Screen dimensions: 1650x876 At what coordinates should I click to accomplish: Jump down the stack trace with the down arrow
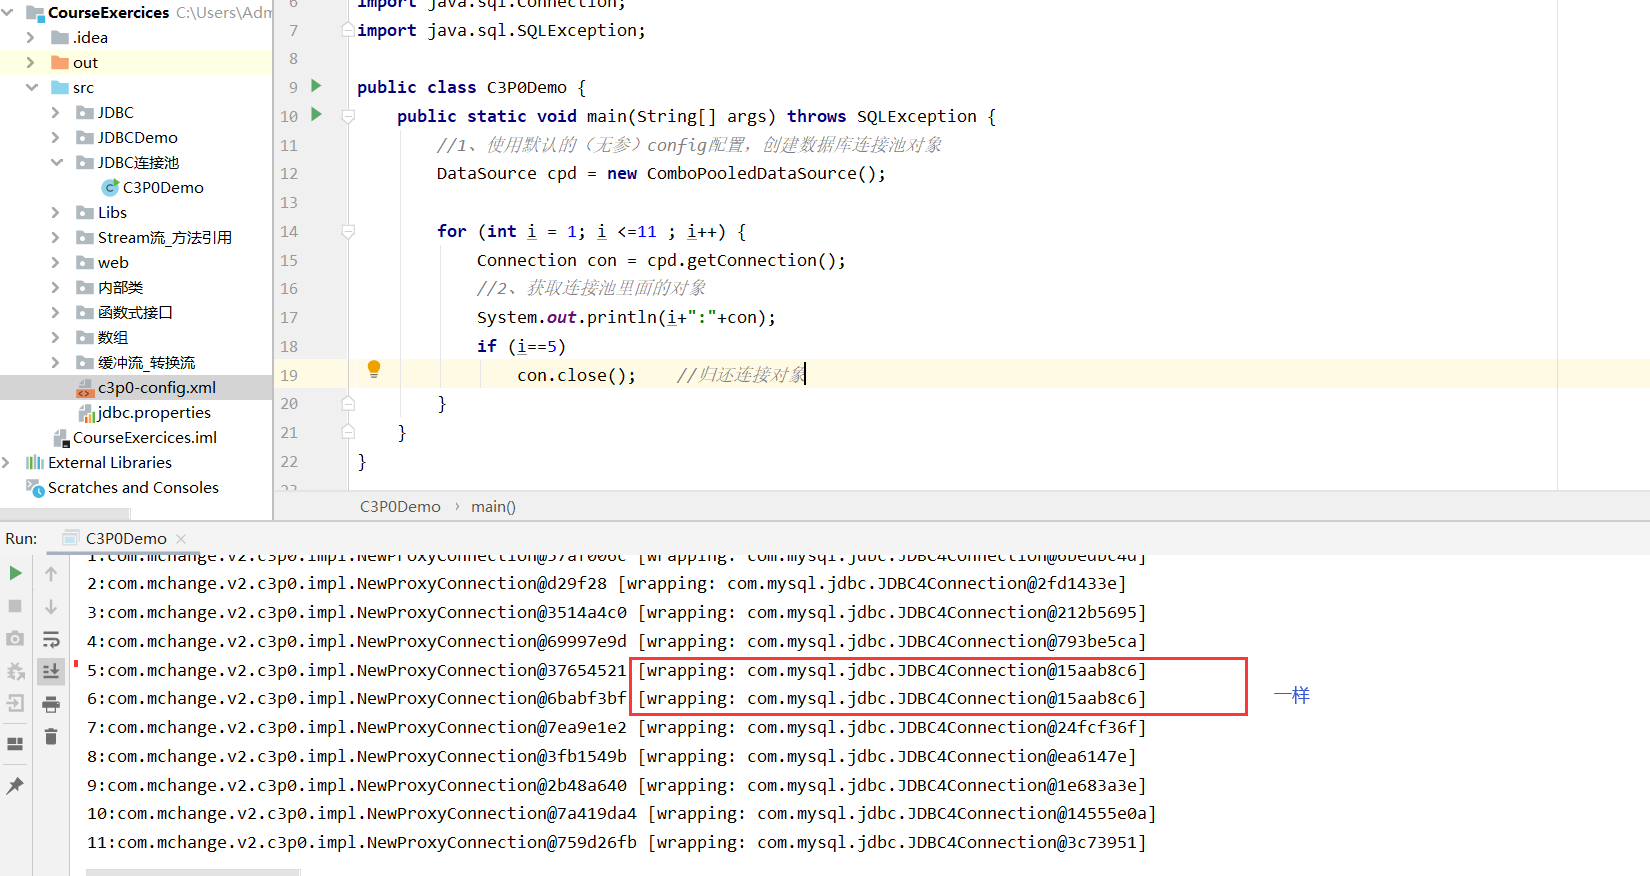[51, 607]
